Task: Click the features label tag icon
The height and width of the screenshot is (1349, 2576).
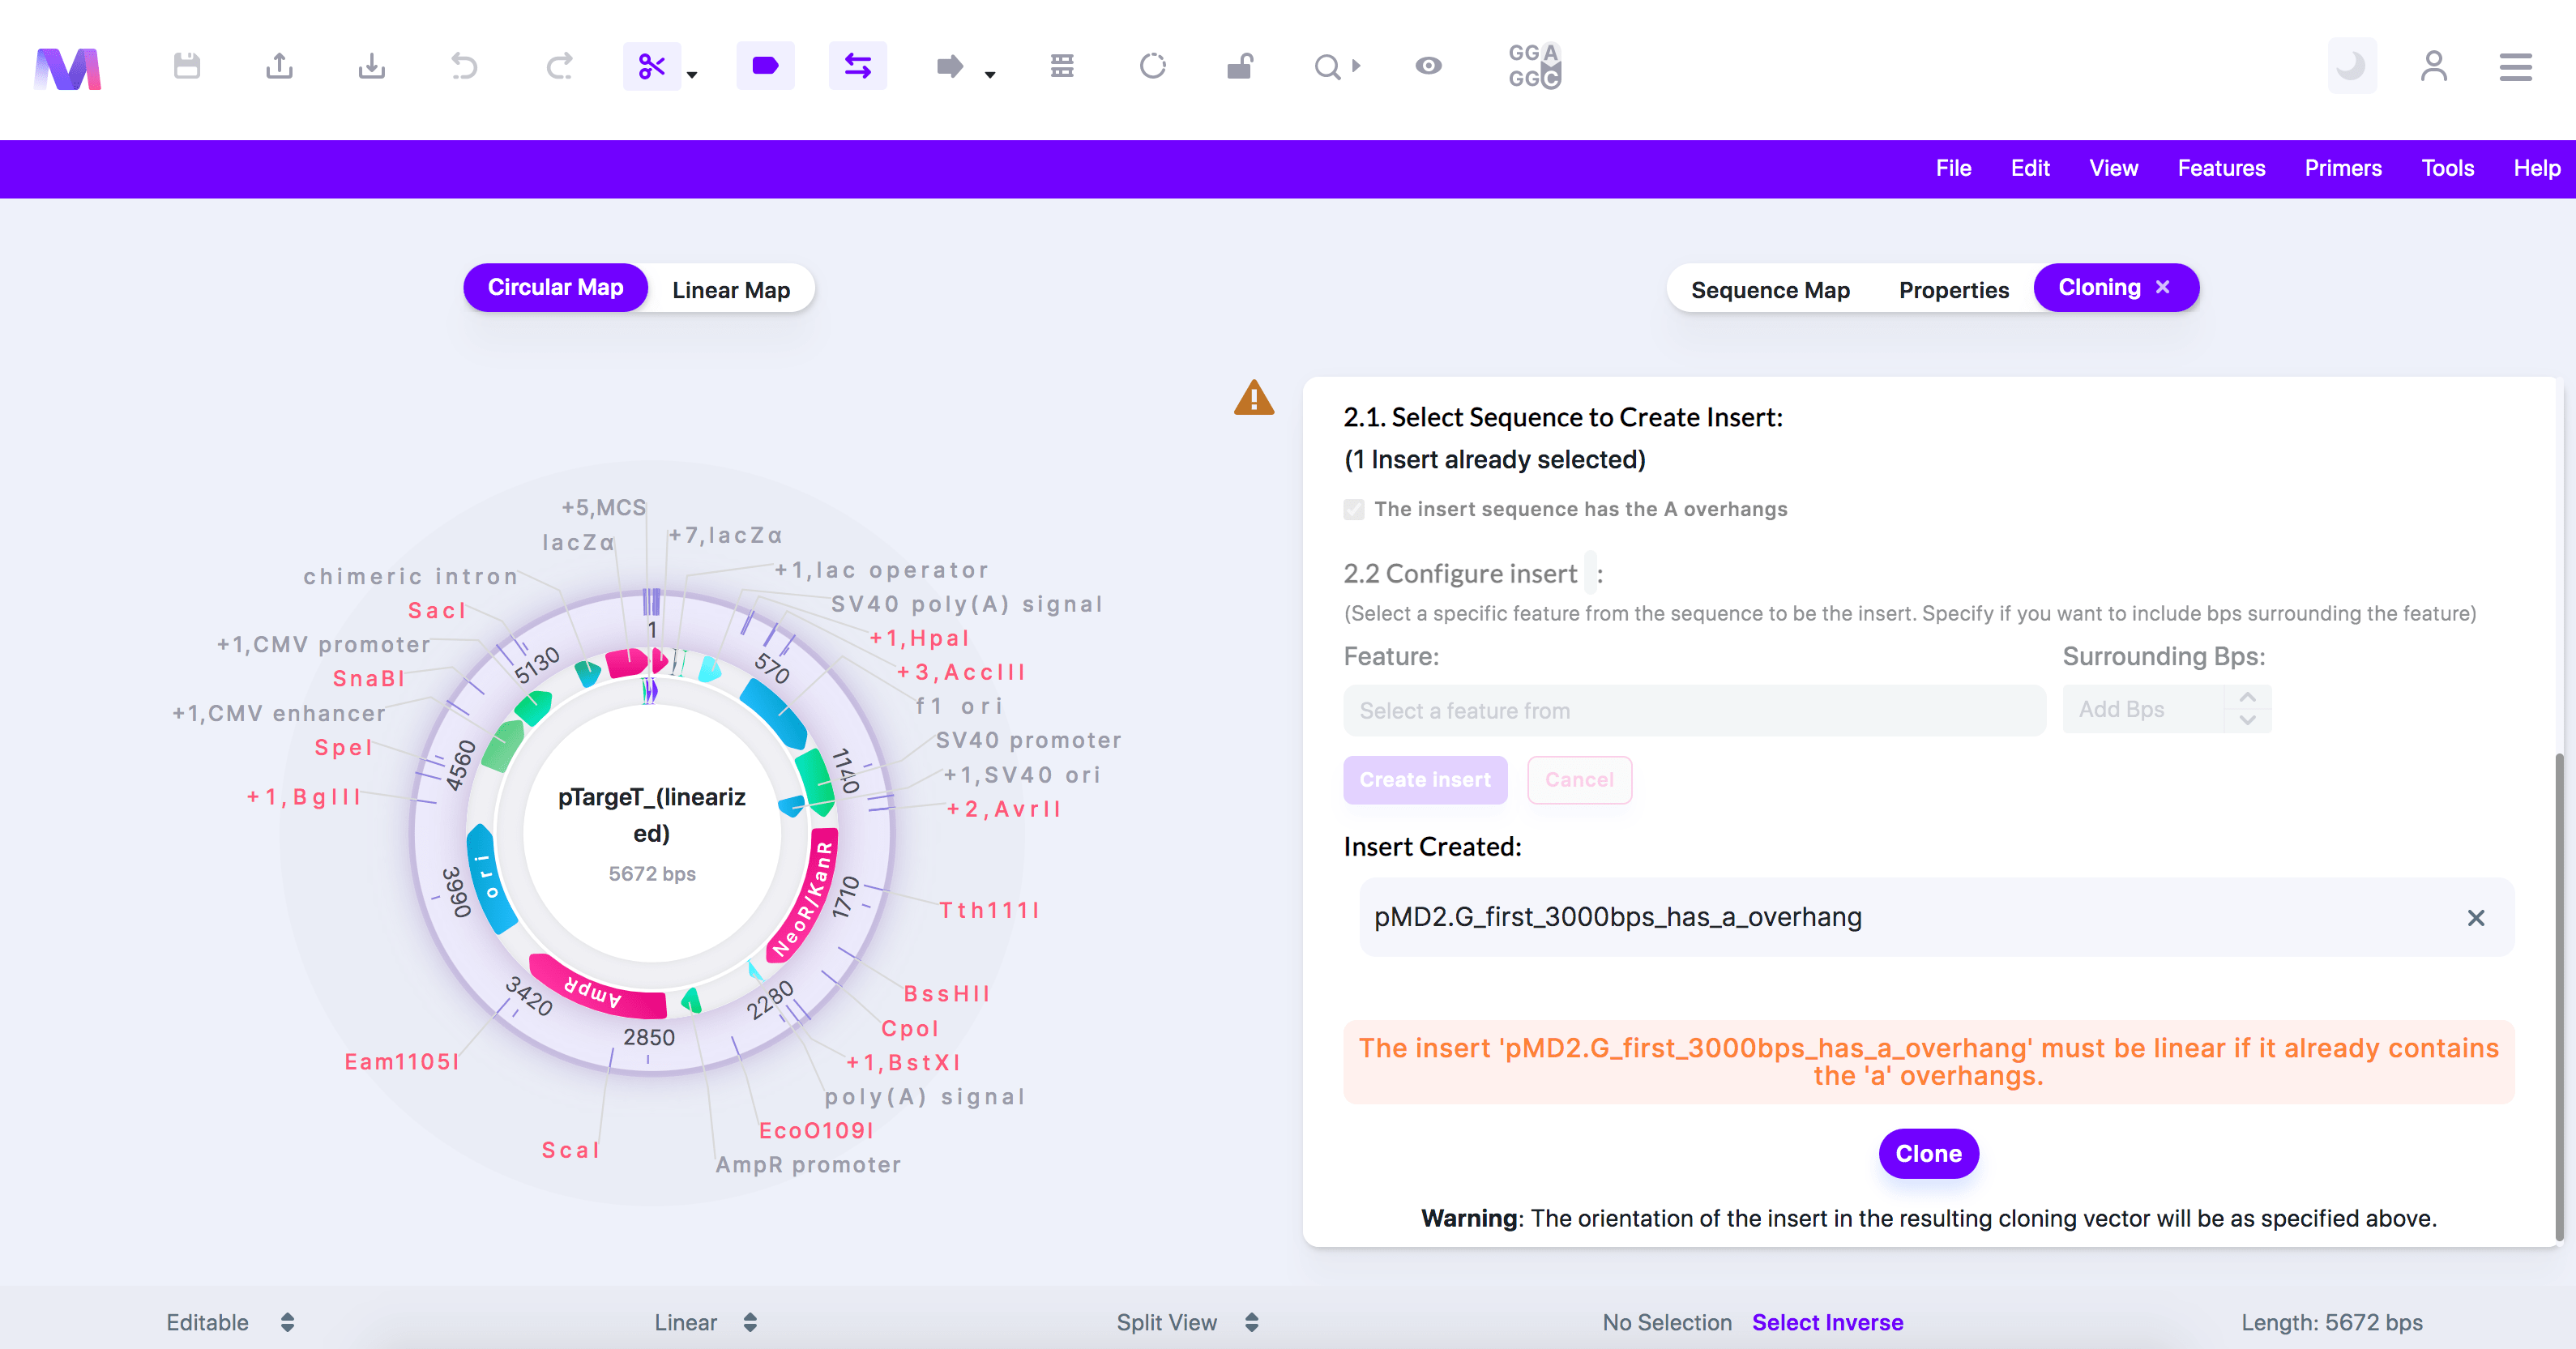Action: click(x=765, y=66)
